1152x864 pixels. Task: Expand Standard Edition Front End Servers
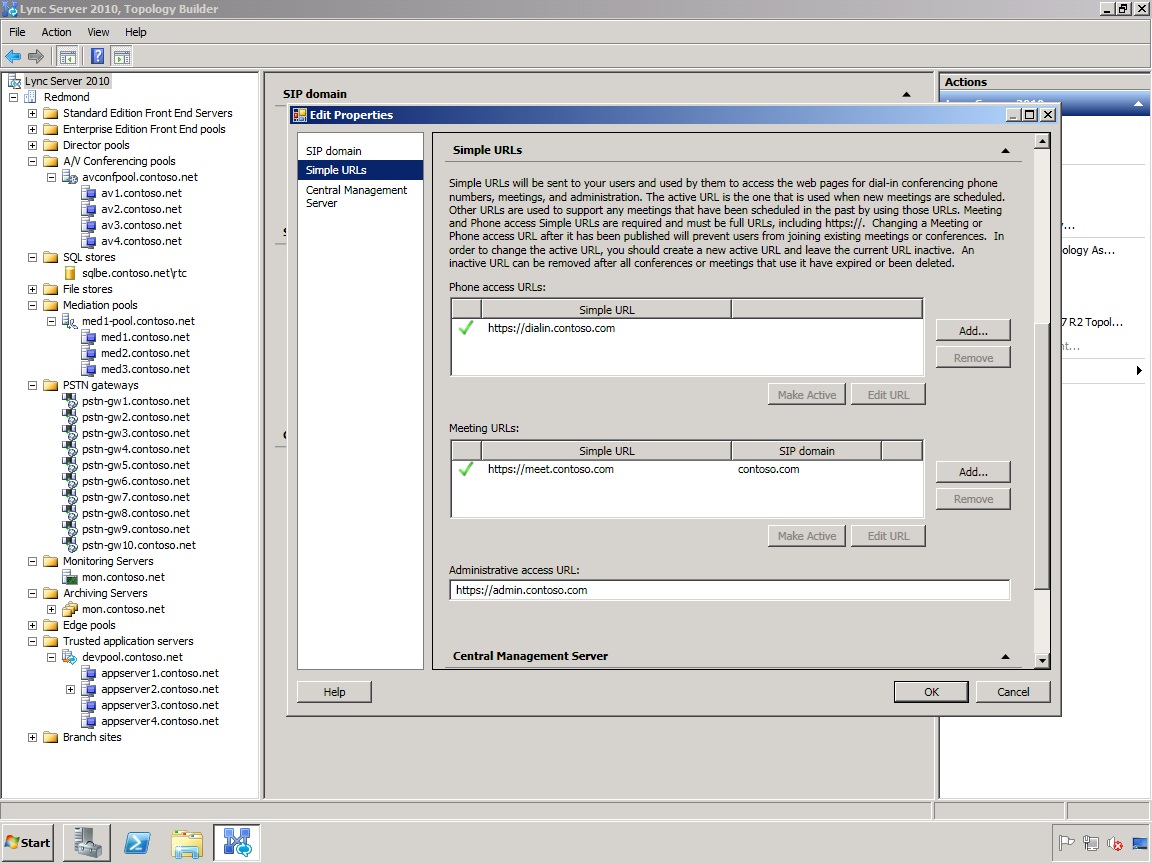tap(32, 113)
